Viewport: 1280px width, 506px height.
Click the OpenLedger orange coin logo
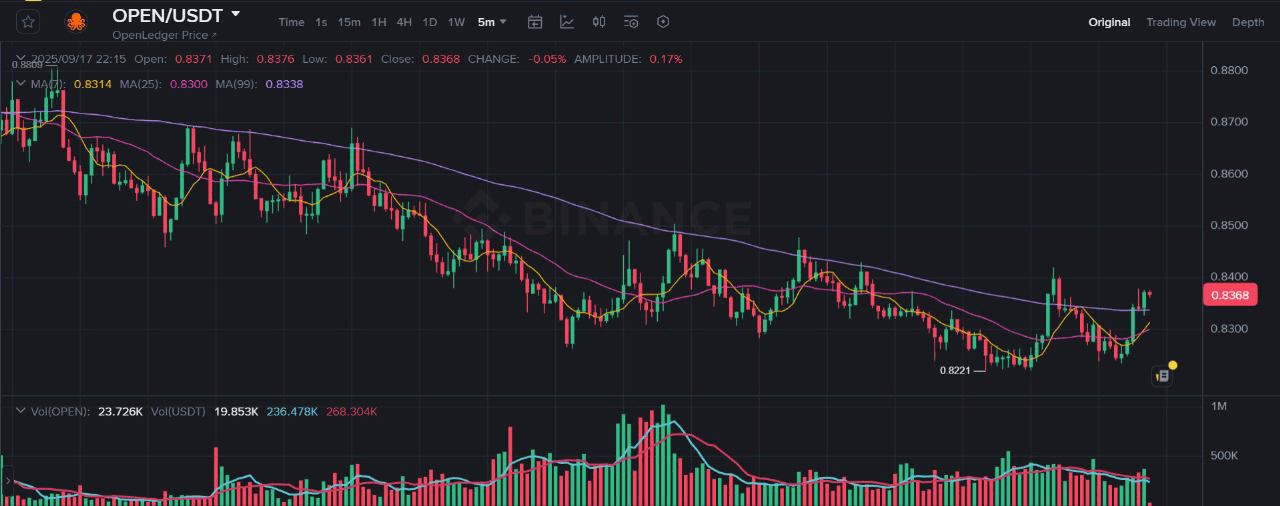[x=75, y=21]
